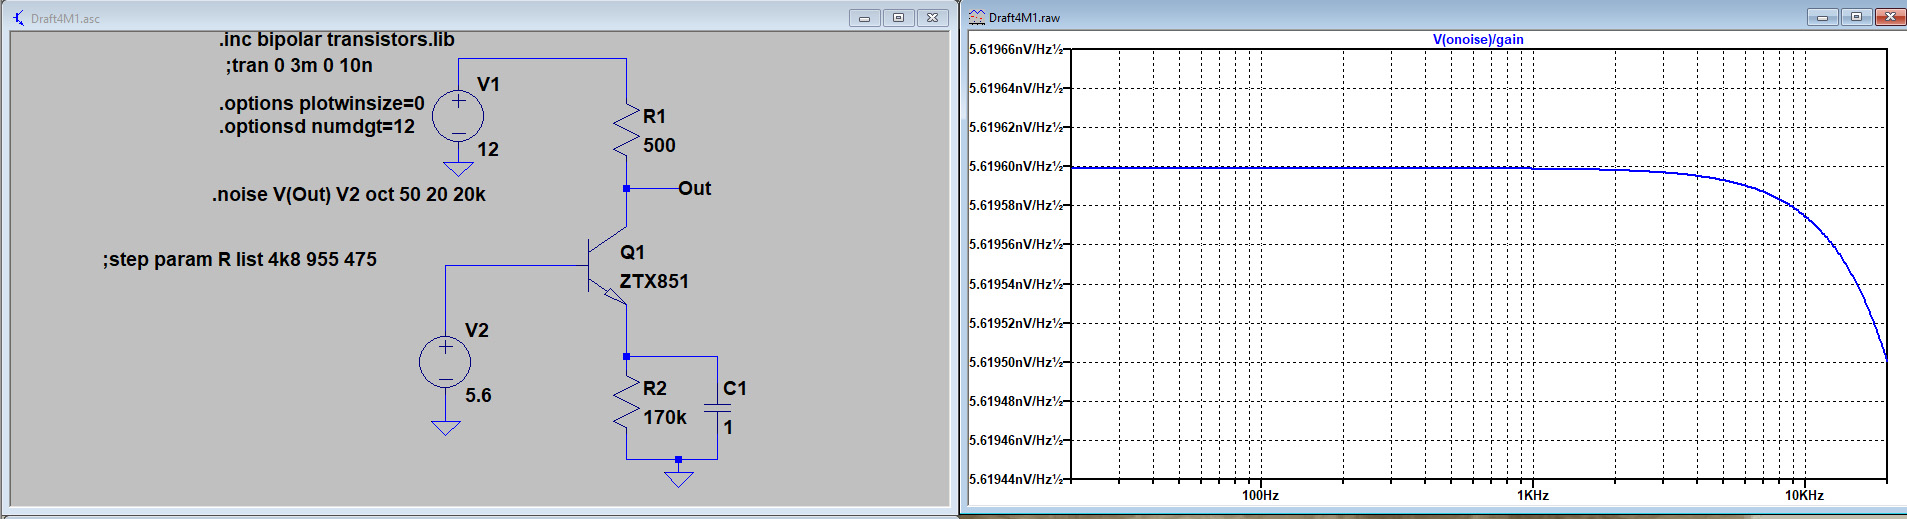Click the Q1 reference label

click(632, 252)
